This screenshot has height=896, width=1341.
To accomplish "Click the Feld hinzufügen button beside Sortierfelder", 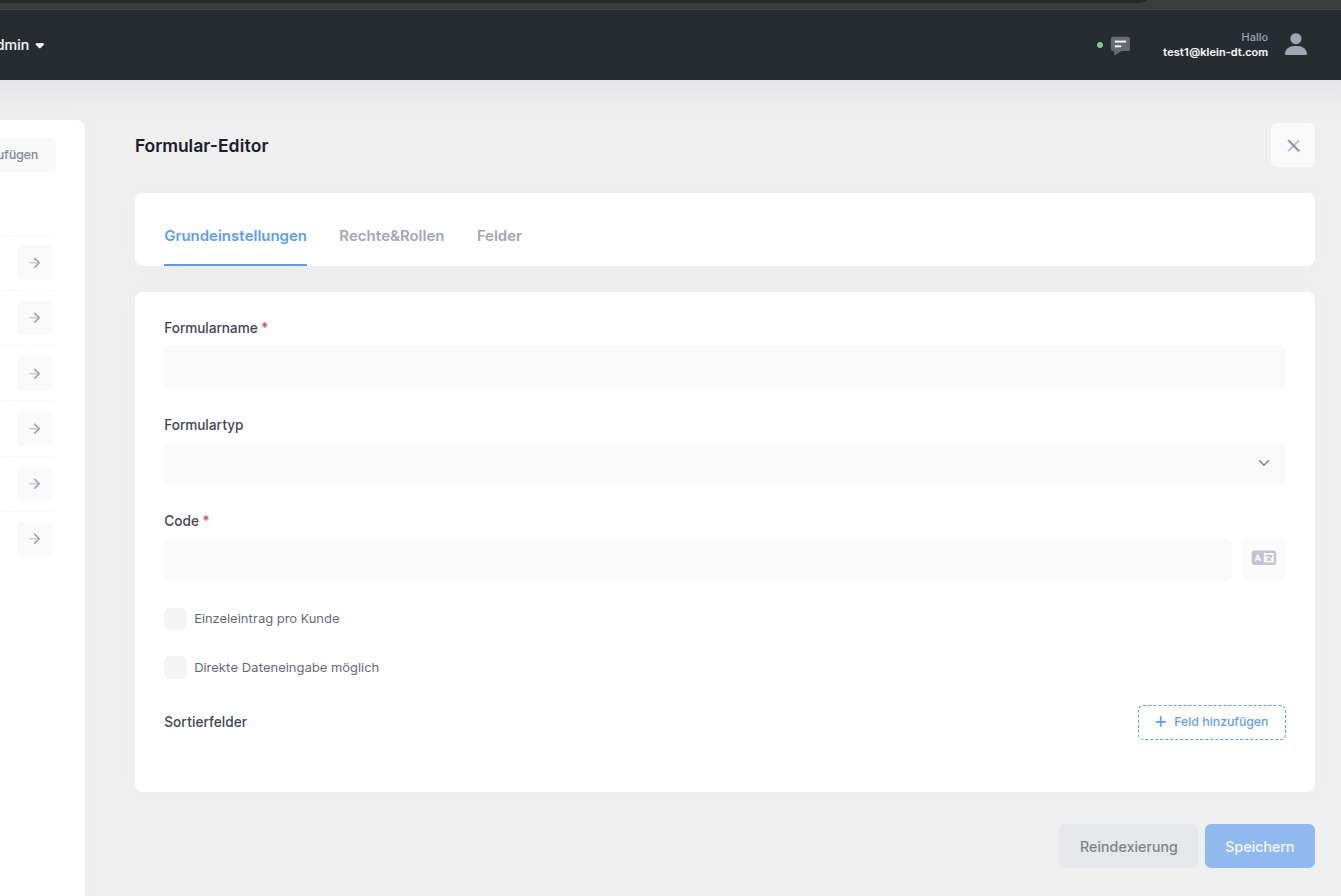I will [1211, 721].
